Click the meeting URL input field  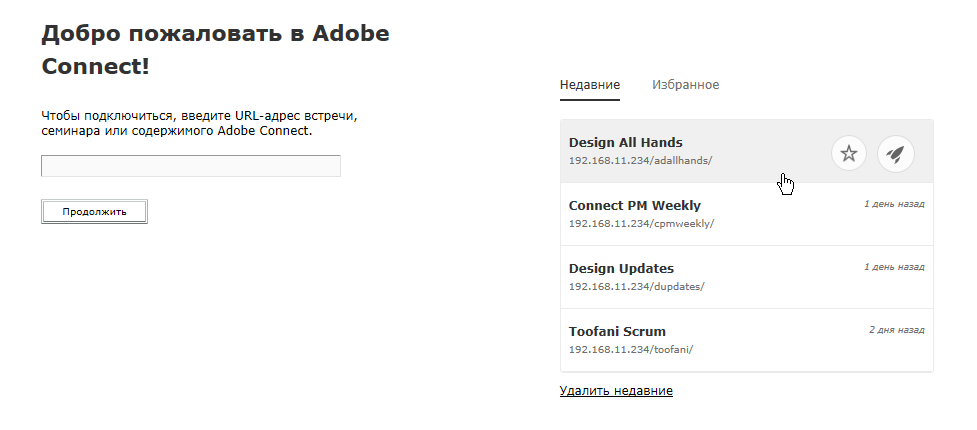tap(191, 166)
